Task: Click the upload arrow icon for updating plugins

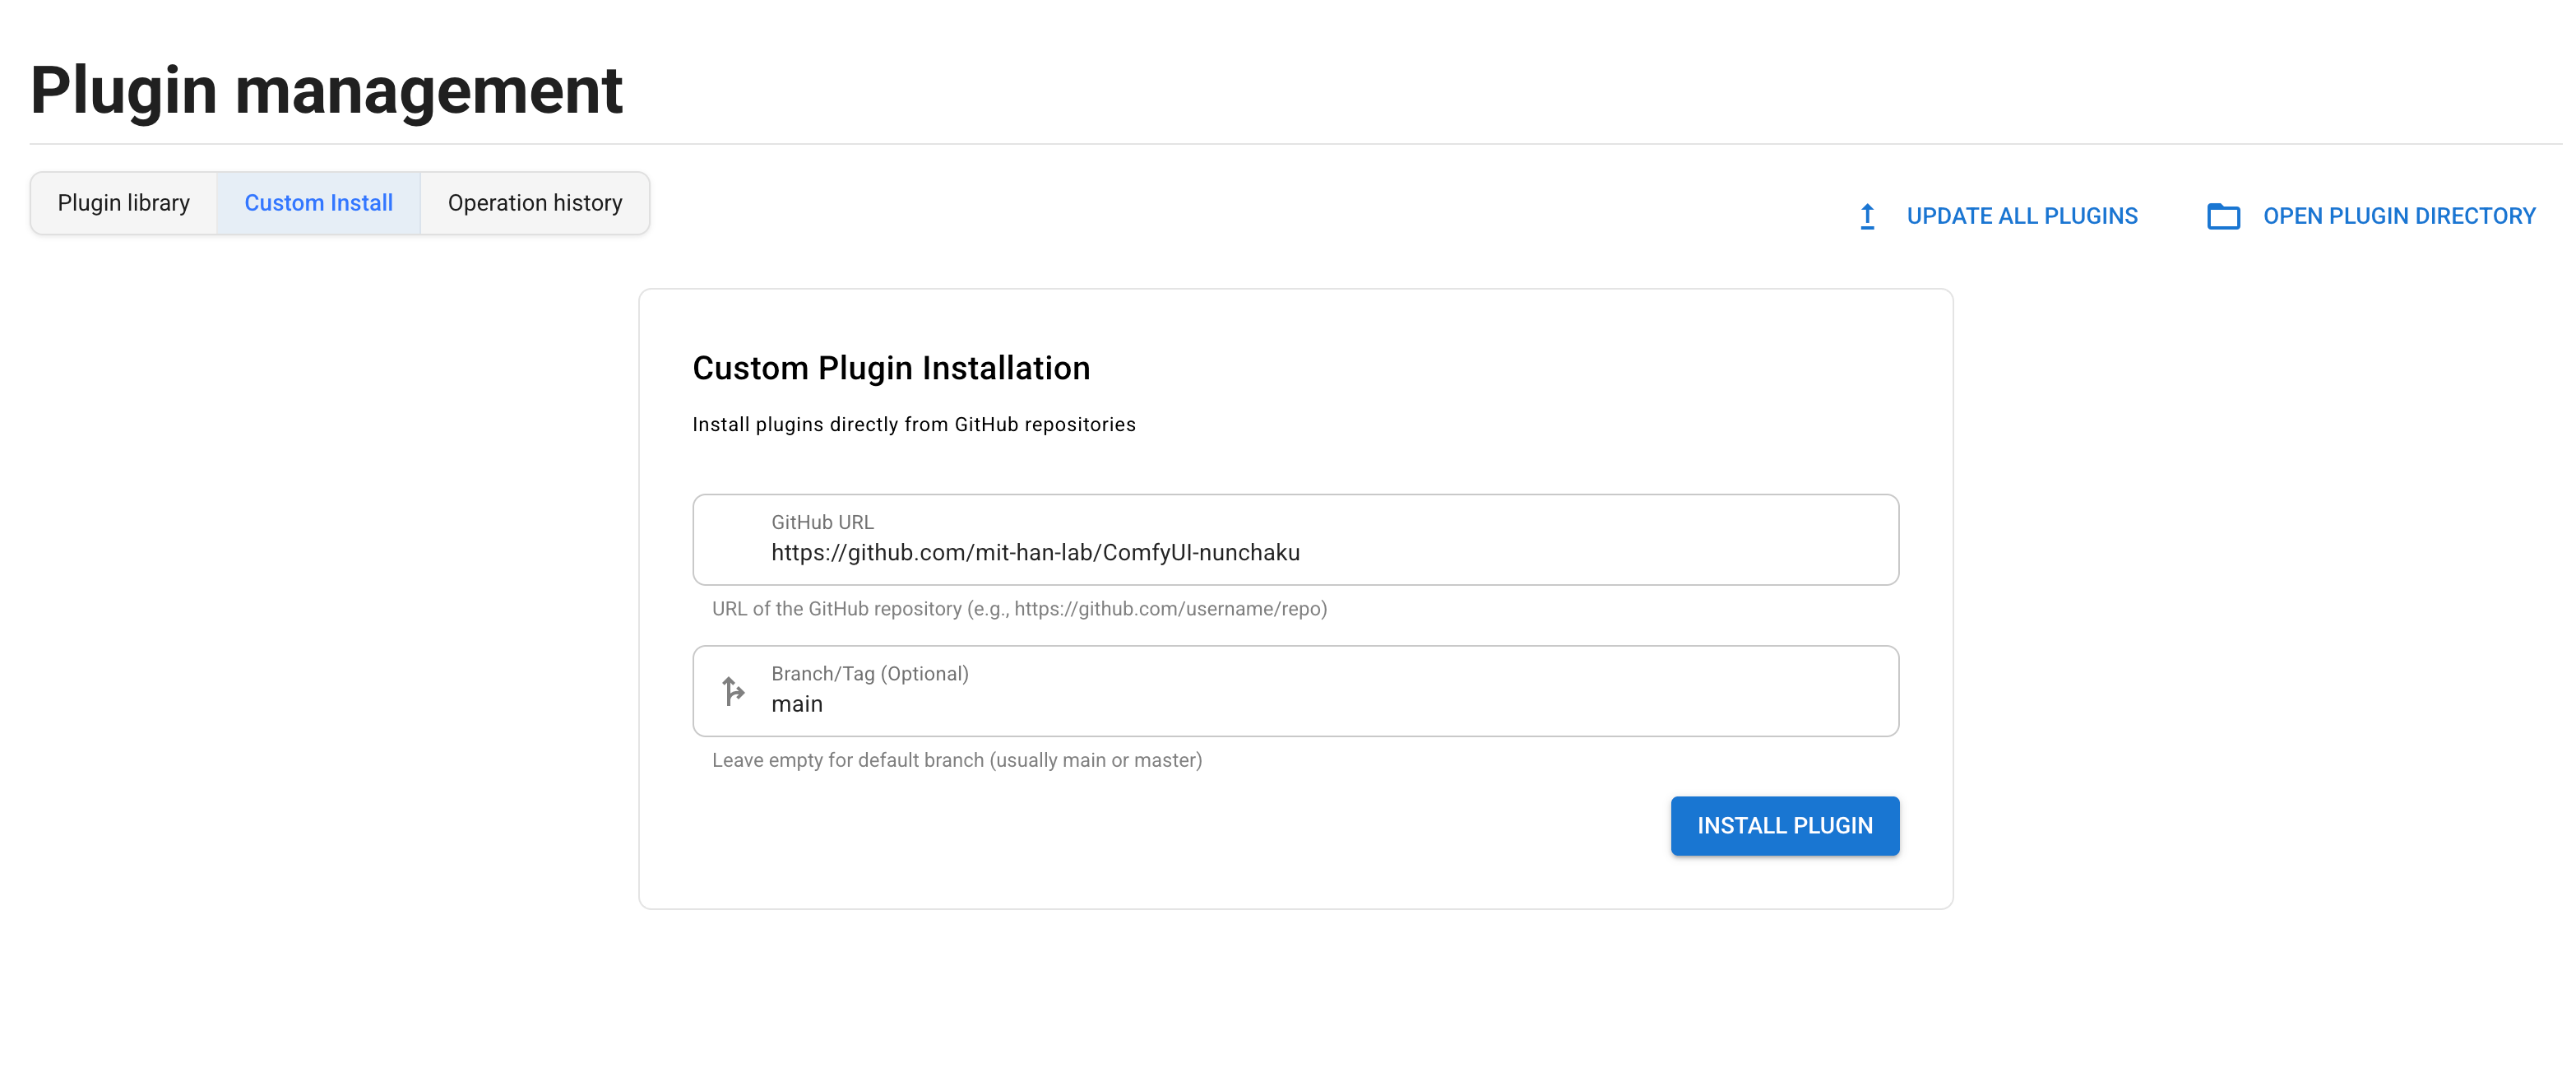Action: [1866, 216]
